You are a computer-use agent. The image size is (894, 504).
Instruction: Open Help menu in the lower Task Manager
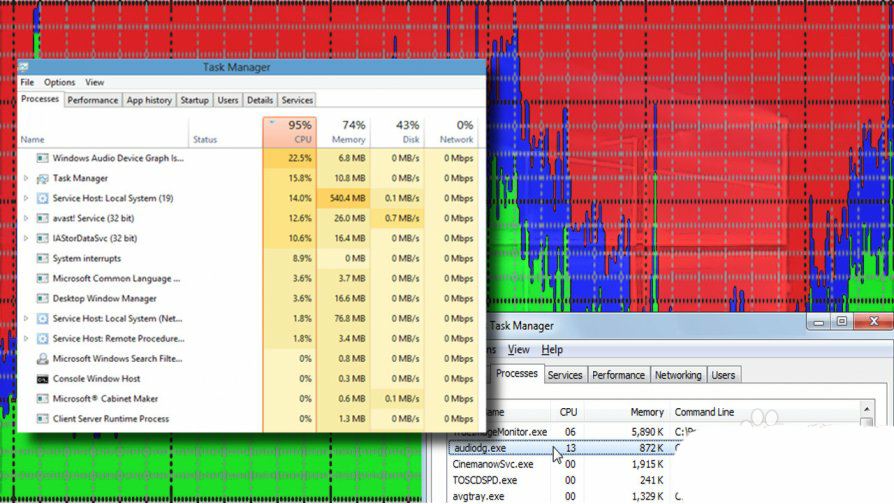(552, 350)
